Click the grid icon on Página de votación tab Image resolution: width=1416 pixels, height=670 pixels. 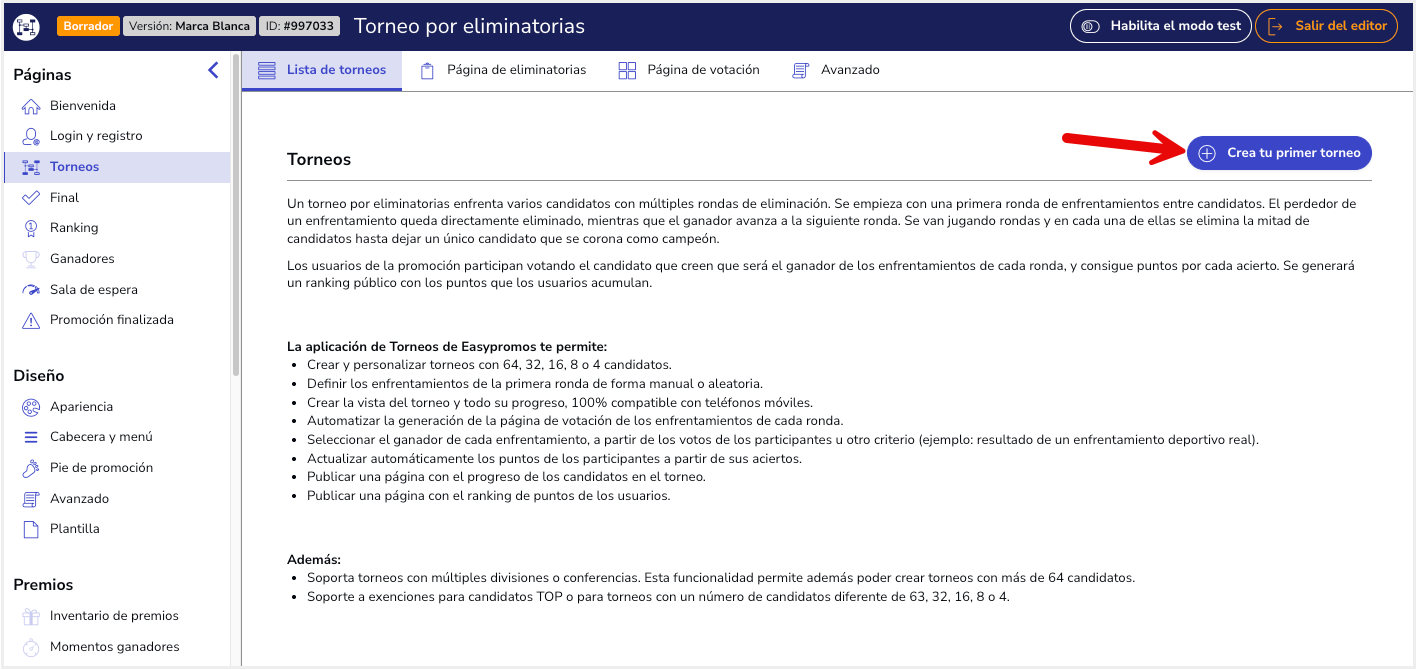tap(627, 70)
